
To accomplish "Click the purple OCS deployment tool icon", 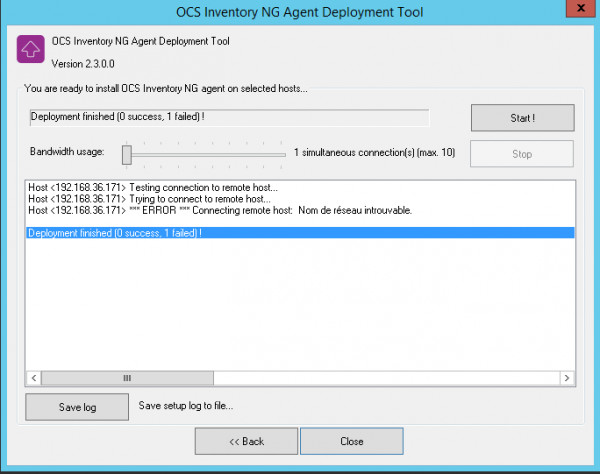I will (x=31, y=49).
